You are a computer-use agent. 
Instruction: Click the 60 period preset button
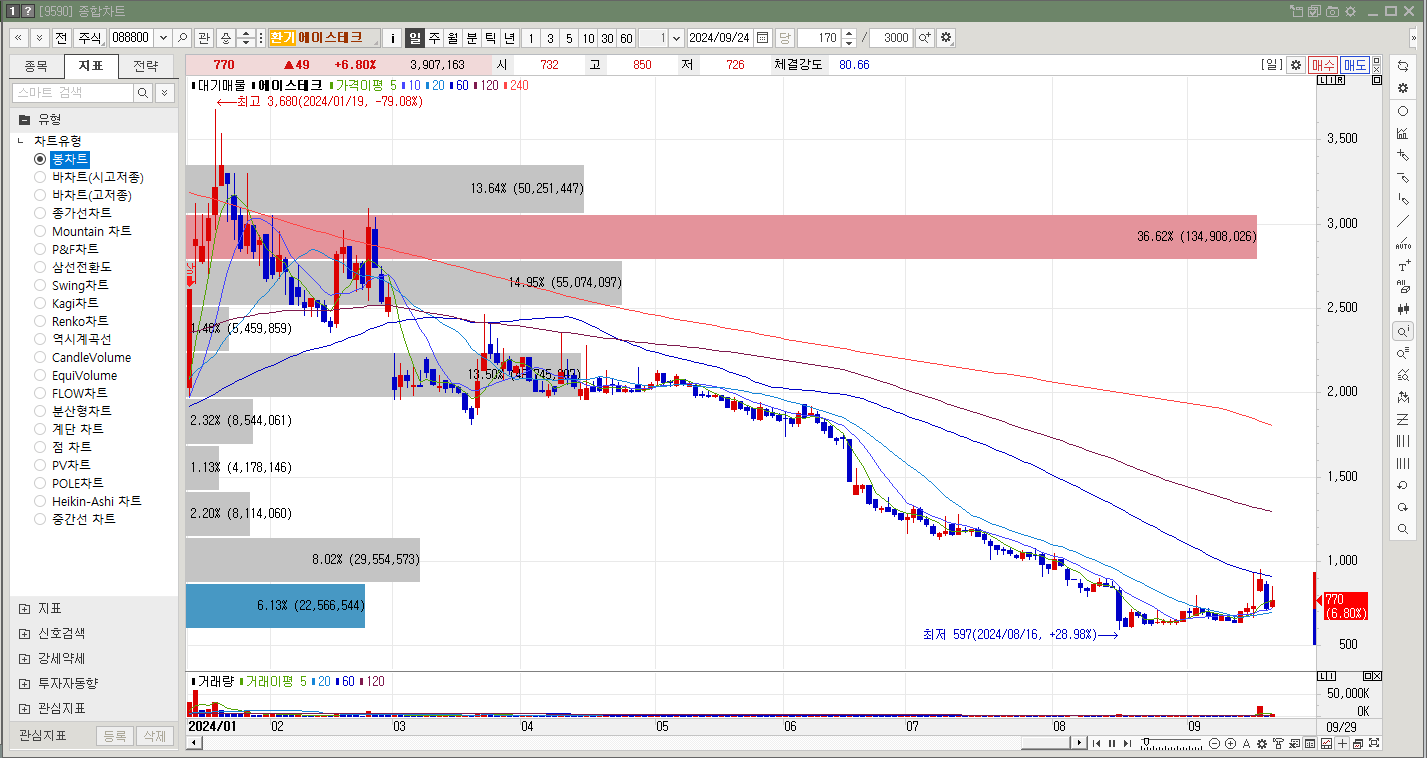(626, 38)
